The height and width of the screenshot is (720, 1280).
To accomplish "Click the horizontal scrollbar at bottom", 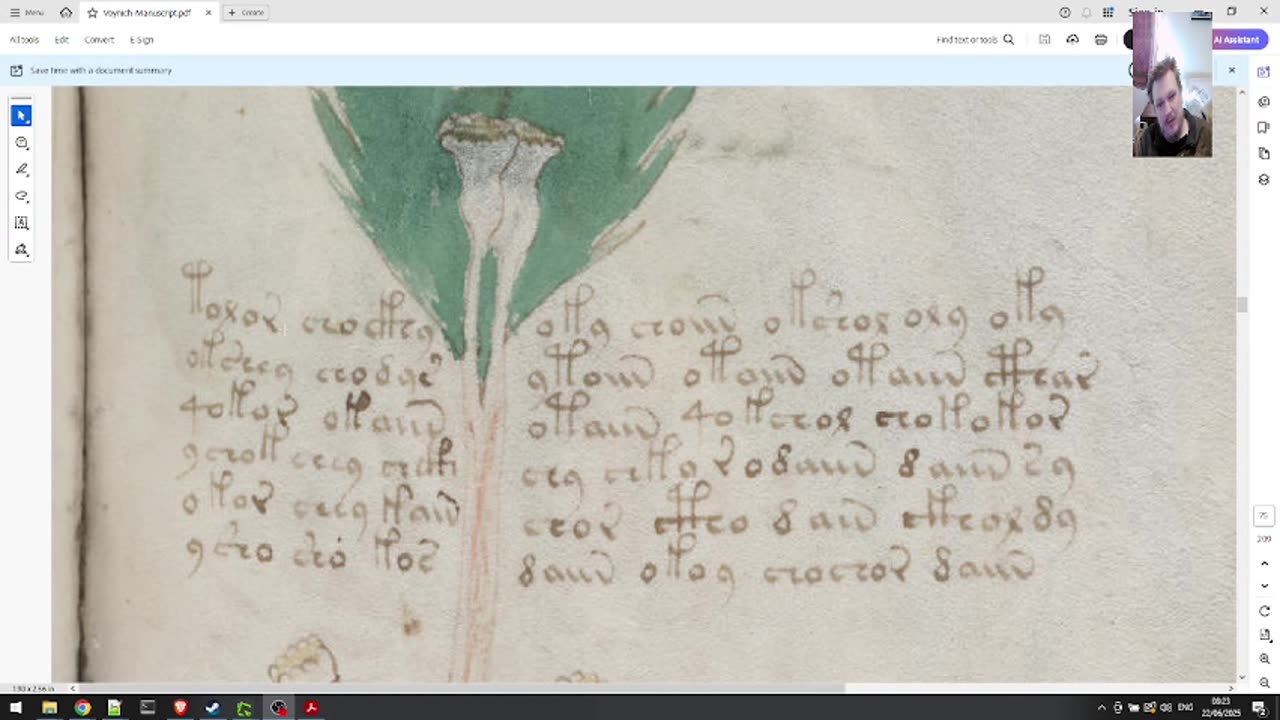I will [460, 688].
